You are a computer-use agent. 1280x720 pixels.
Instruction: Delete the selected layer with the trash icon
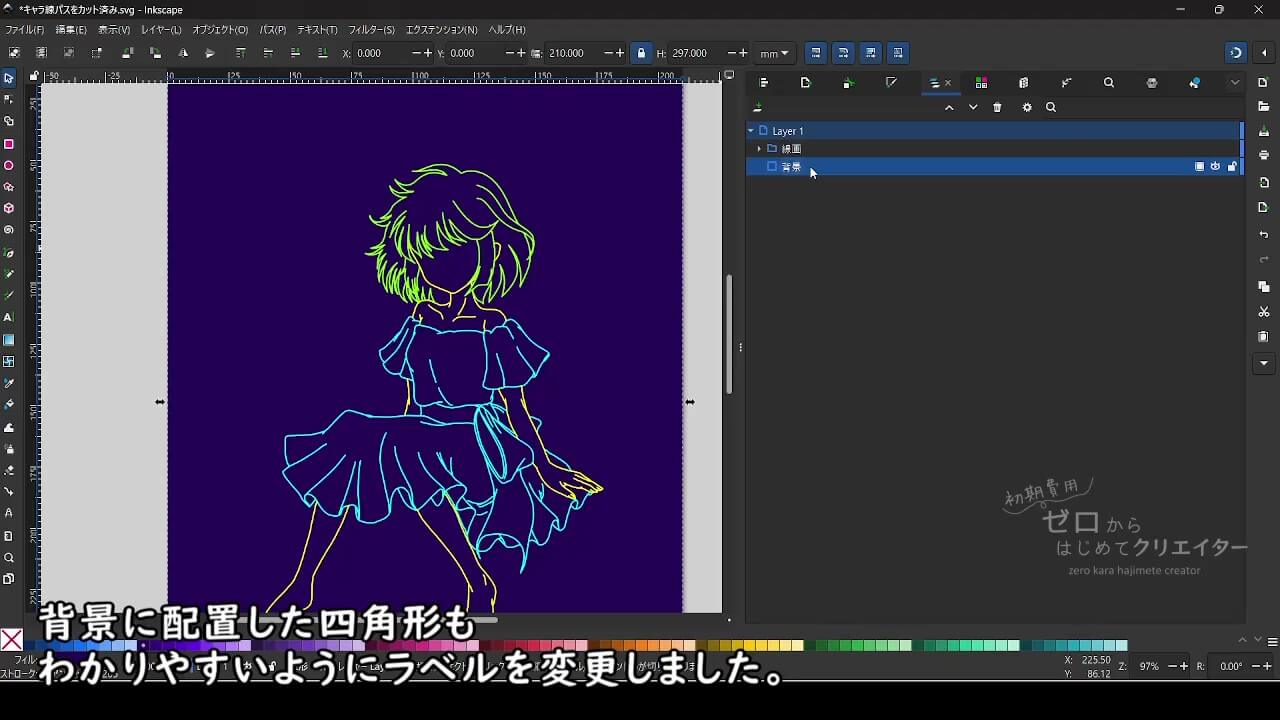tap(997, 108)
